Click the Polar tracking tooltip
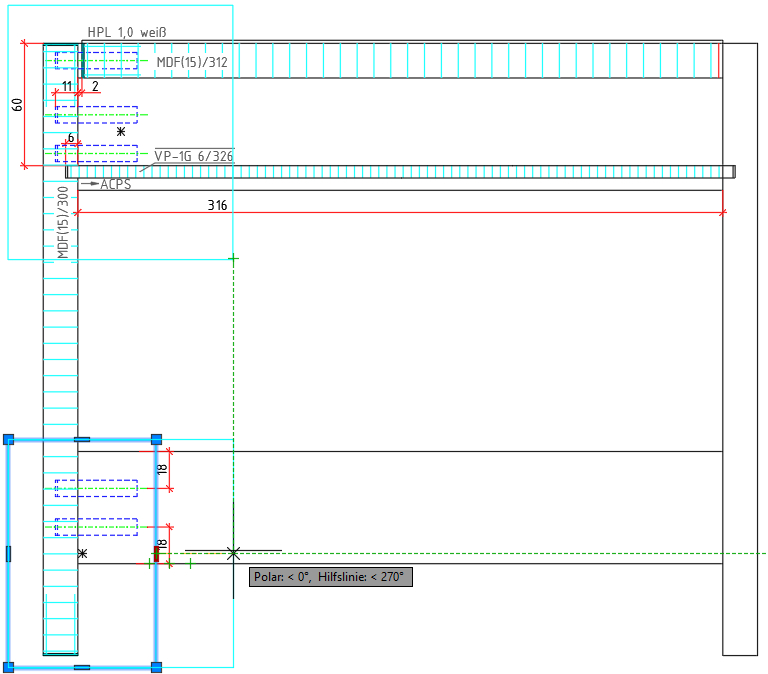 click(330, 577)
